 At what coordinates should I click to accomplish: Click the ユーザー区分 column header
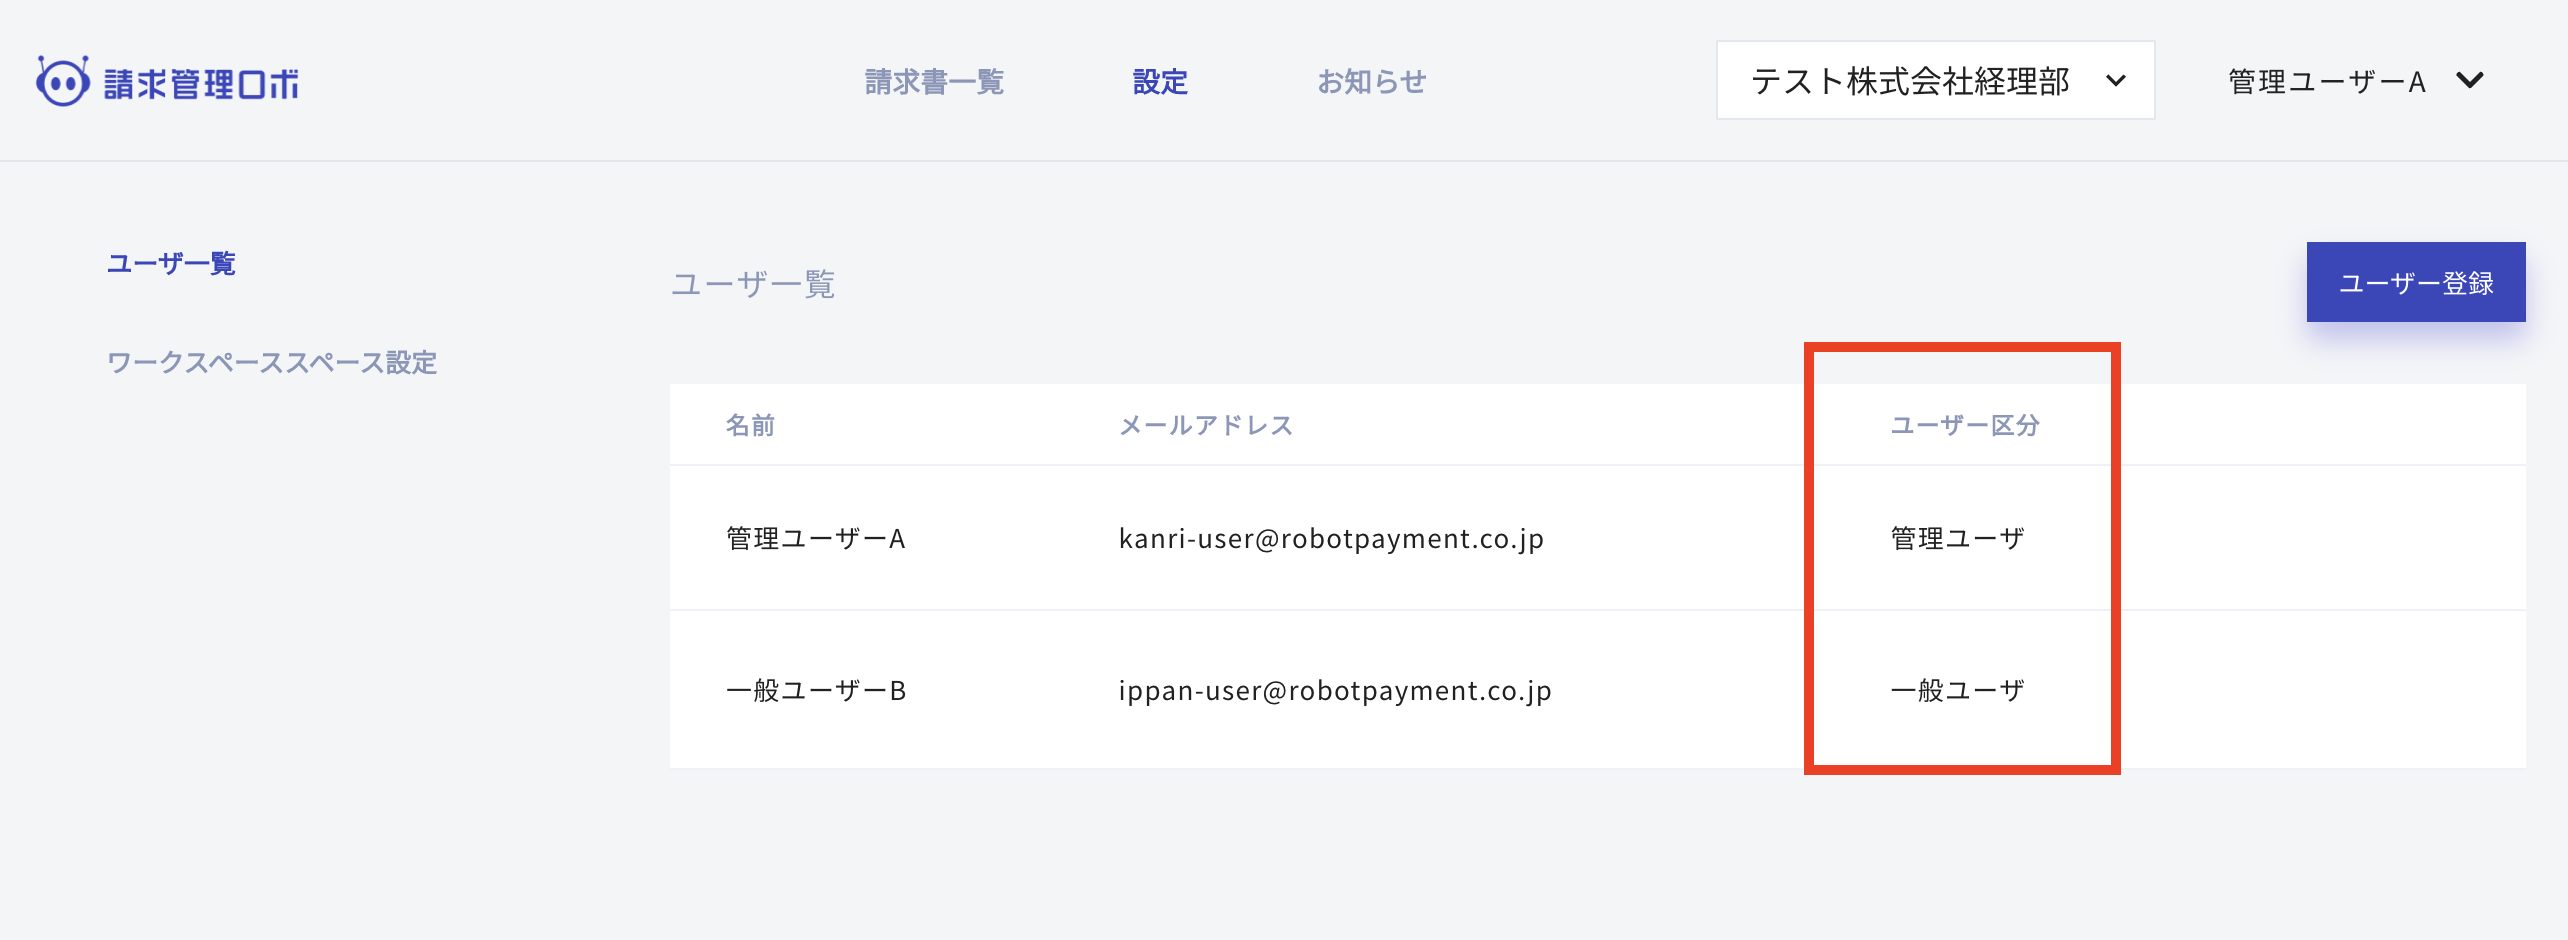[1964, 426]
